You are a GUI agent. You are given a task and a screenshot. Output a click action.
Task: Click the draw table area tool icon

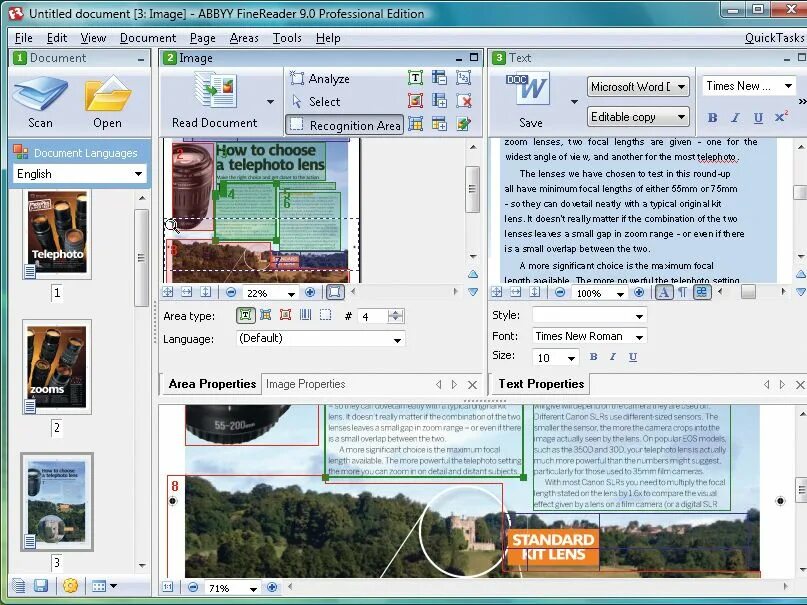(x=415, y=123)
